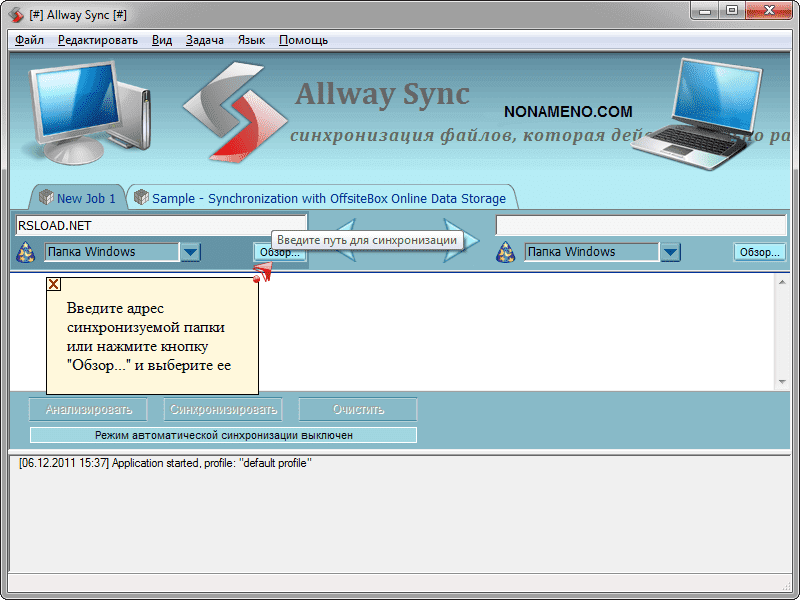The image size is (800, 600).
Task: Click the automatic synchronization mode status bar
Action: point(223,435)
